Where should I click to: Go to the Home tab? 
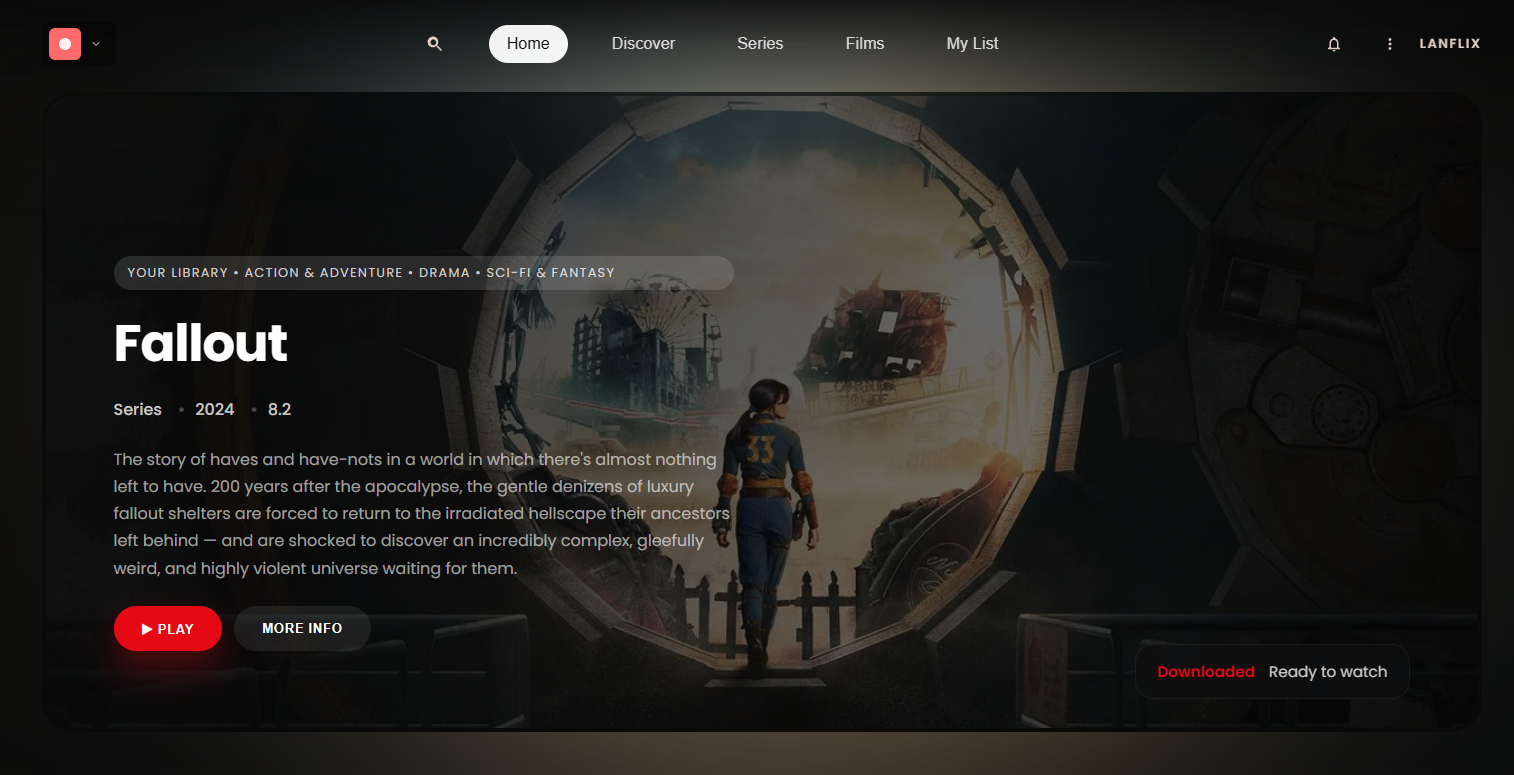[528, 44]
